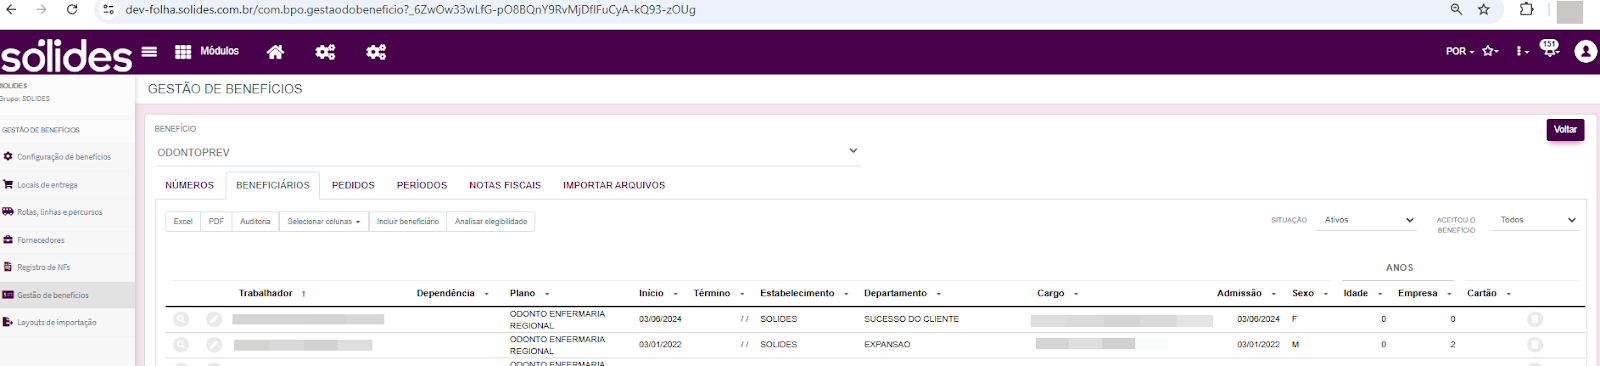This screenshot has width=1600, height=366.
Task: Click edit pencil icon on second beneficiary row
Action: point(214,344)
